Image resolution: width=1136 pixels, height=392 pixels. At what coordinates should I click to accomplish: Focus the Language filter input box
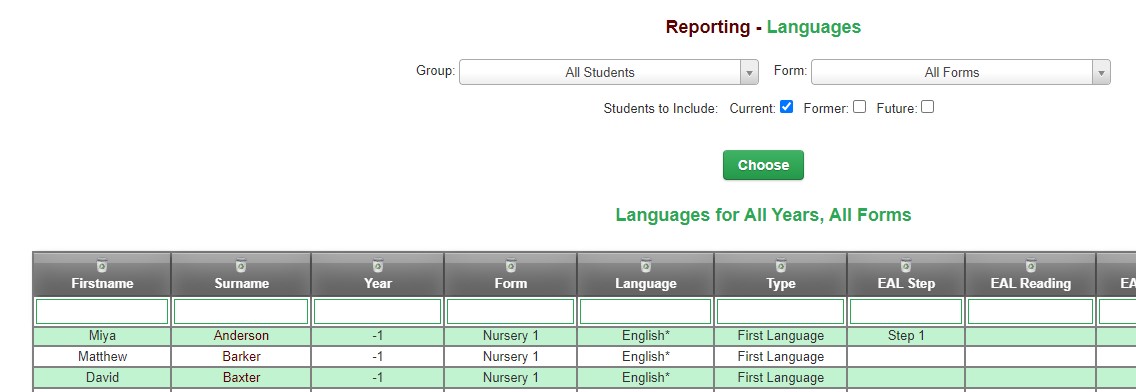[x=646, y=312]
